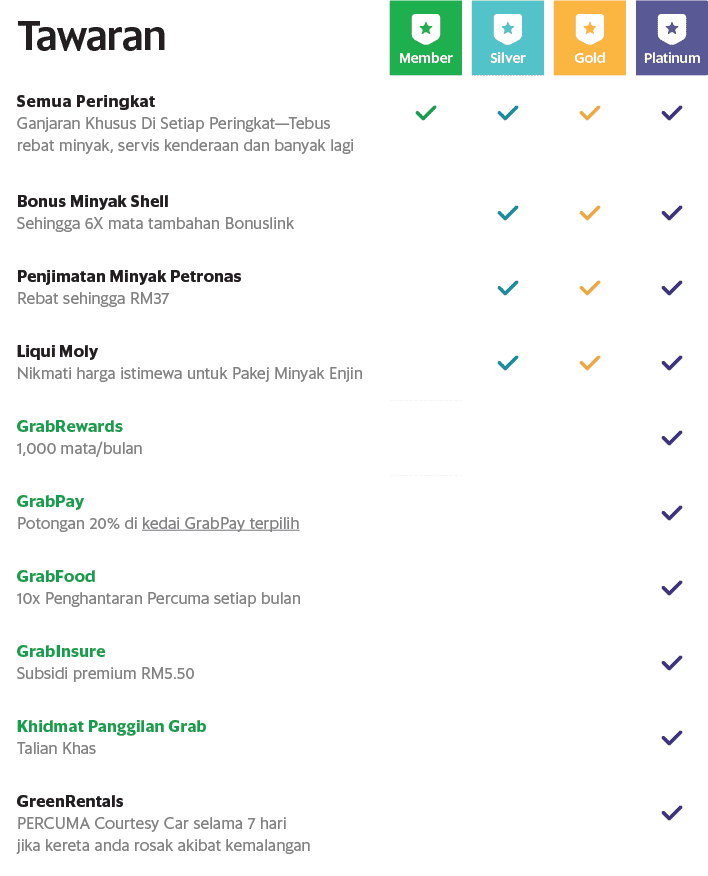Click the Silver checkmark for Semua Peringkat
This screenshot has width=708, height=876.
coord(507,113)
